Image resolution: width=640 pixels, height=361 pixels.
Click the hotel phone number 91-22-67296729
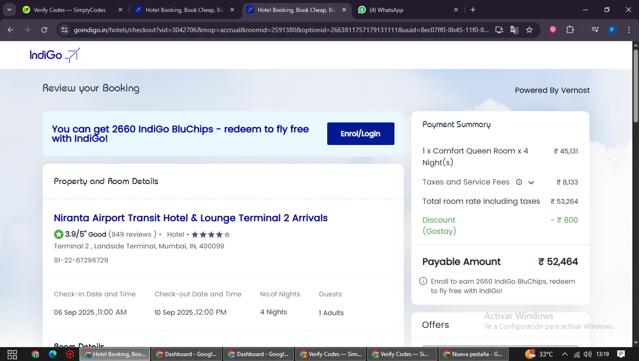click(81, 261)
